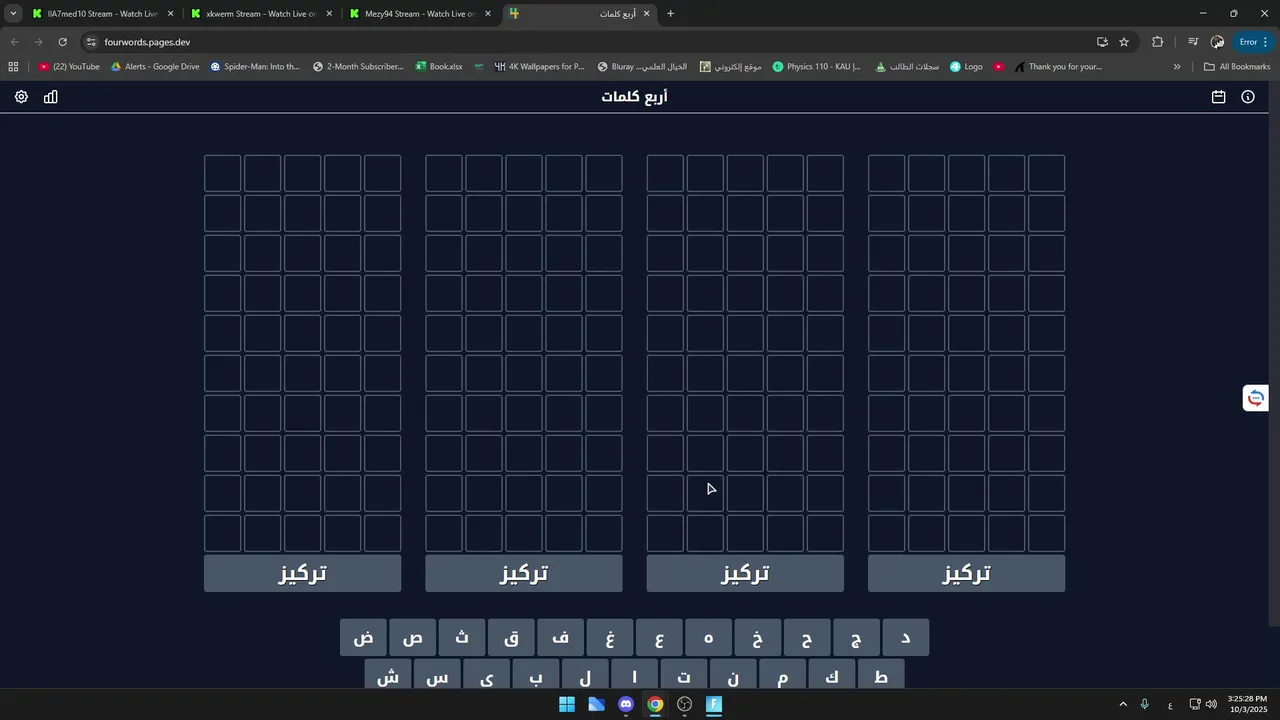Viewport: 1280px width, 720px height.
Task: Open Discord from the taskbar
Action: pos(626,704)
